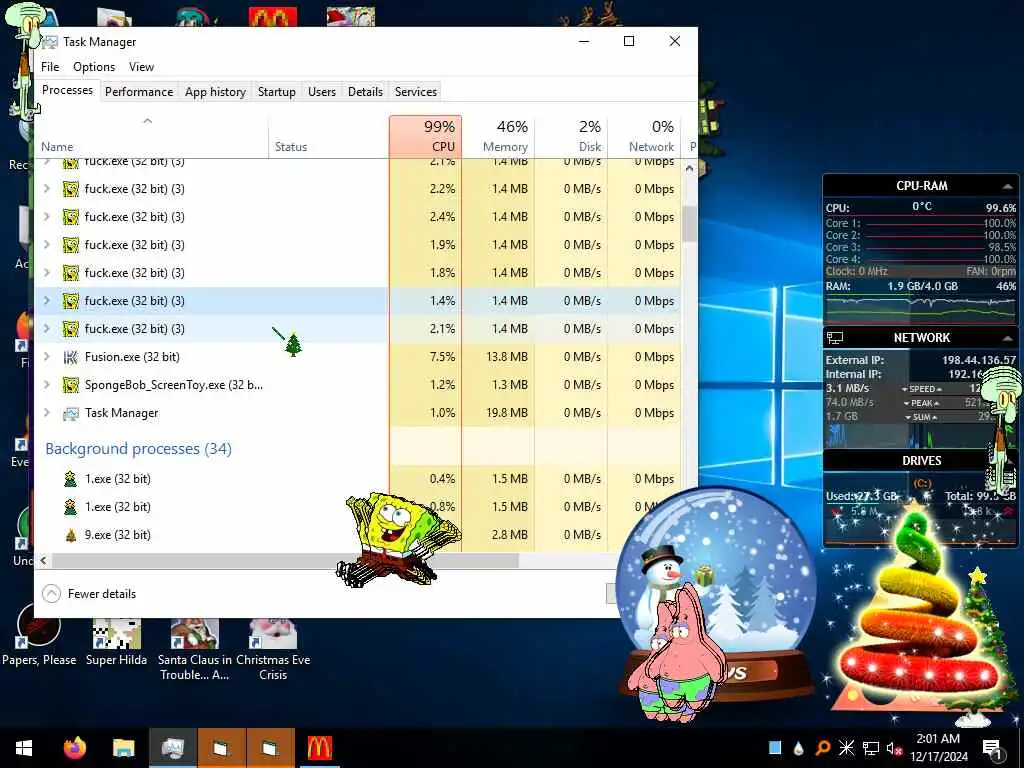This screenshot has width=1024, height=768.
Task: Collapse the CPU-RAM gadget panel
Action: point(1006,186)
